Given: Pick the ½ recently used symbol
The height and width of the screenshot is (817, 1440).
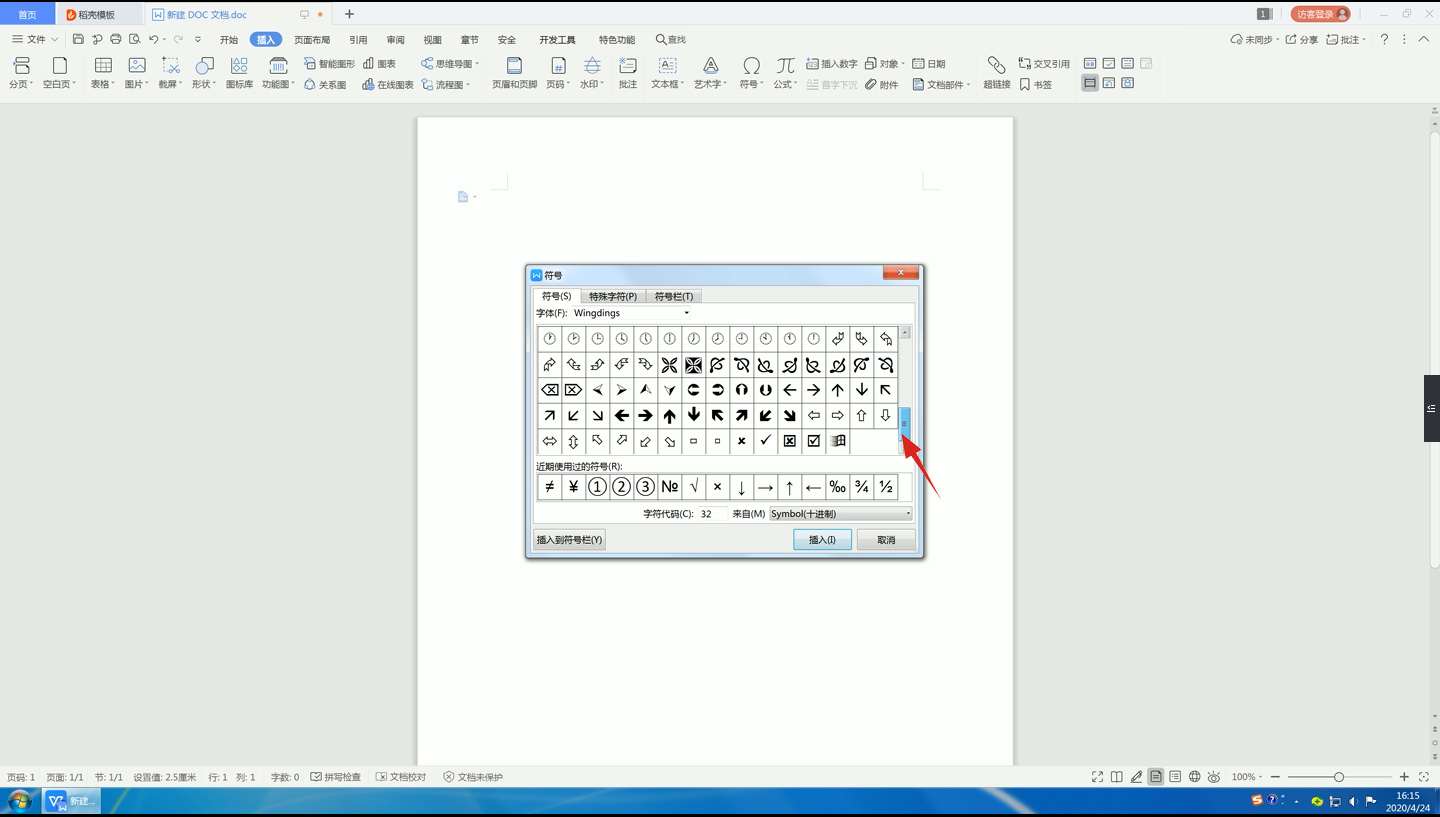Looking at the screenshot, I should (885, 487).
